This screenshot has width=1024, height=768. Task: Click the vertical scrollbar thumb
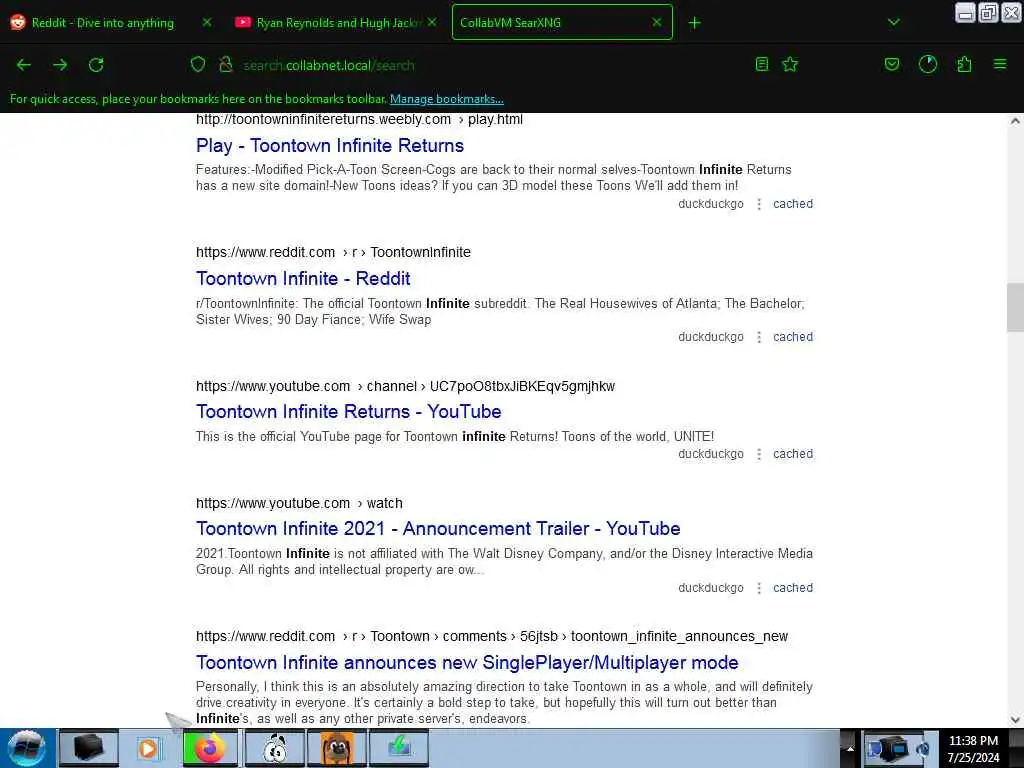tap(1015, 307)
